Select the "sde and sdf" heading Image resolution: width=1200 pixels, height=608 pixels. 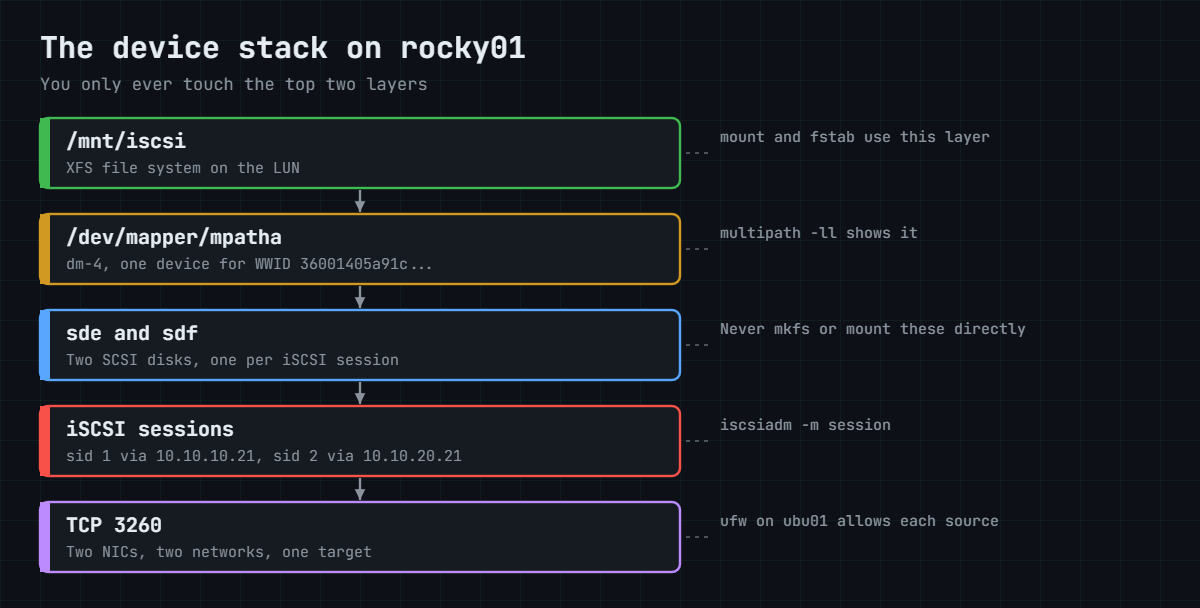coord(132,334)
